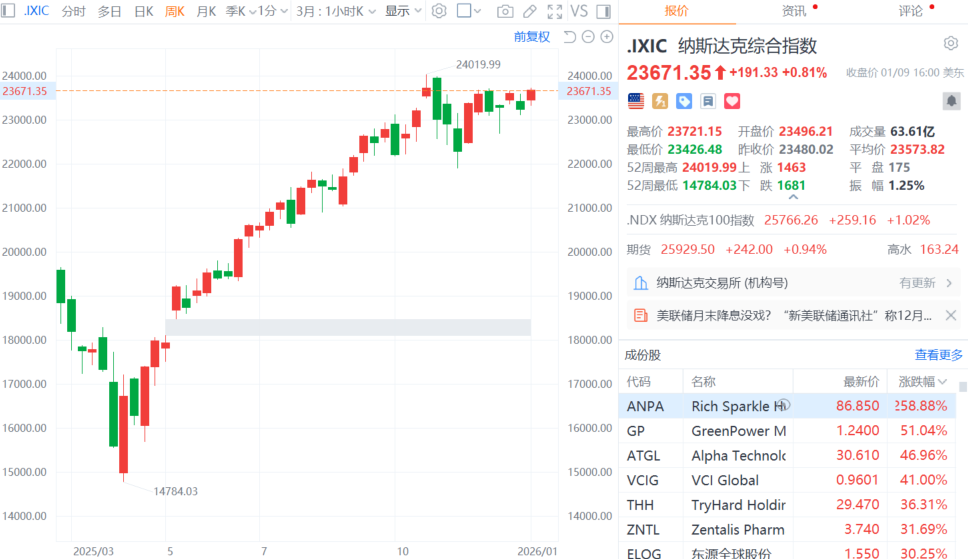Screen dimensions: 968x559
Task: Zoom in chart with plus circle
Action: coord(607,37)
